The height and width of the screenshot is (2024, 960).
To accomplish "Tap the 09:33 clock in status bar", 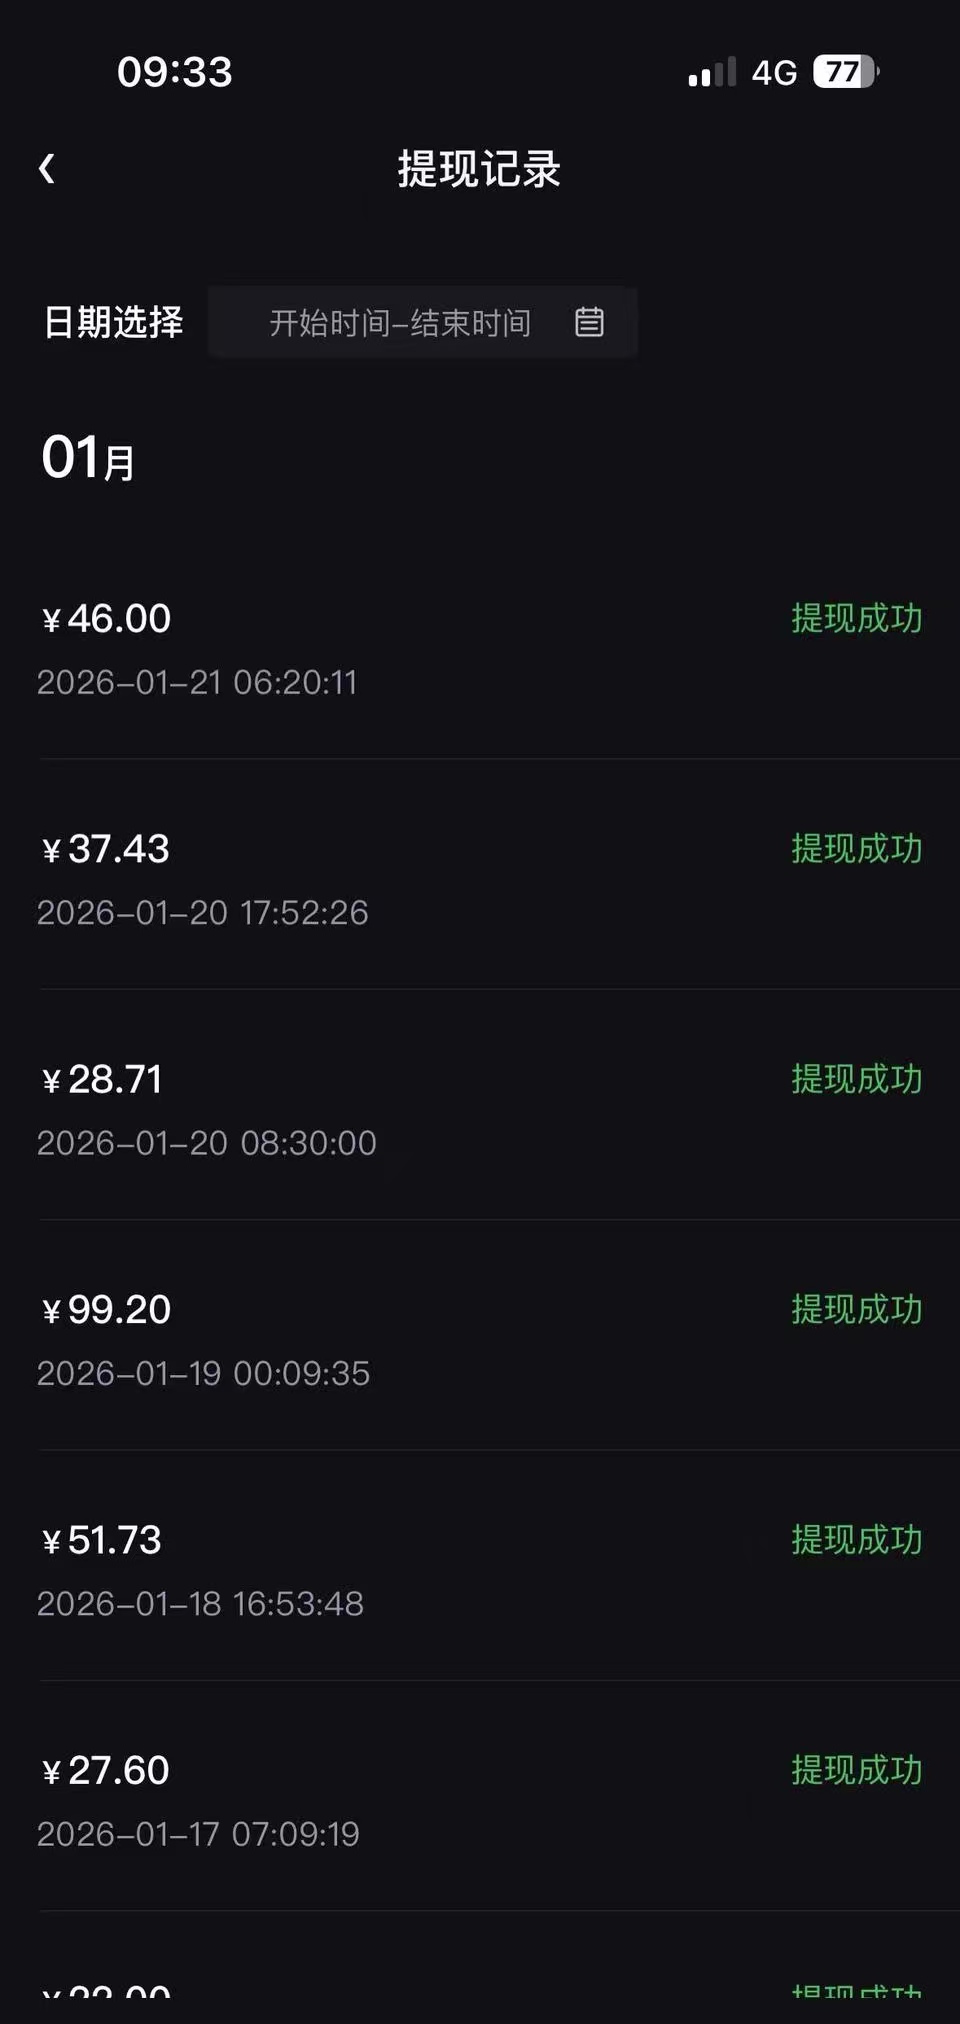I will 175,72.
